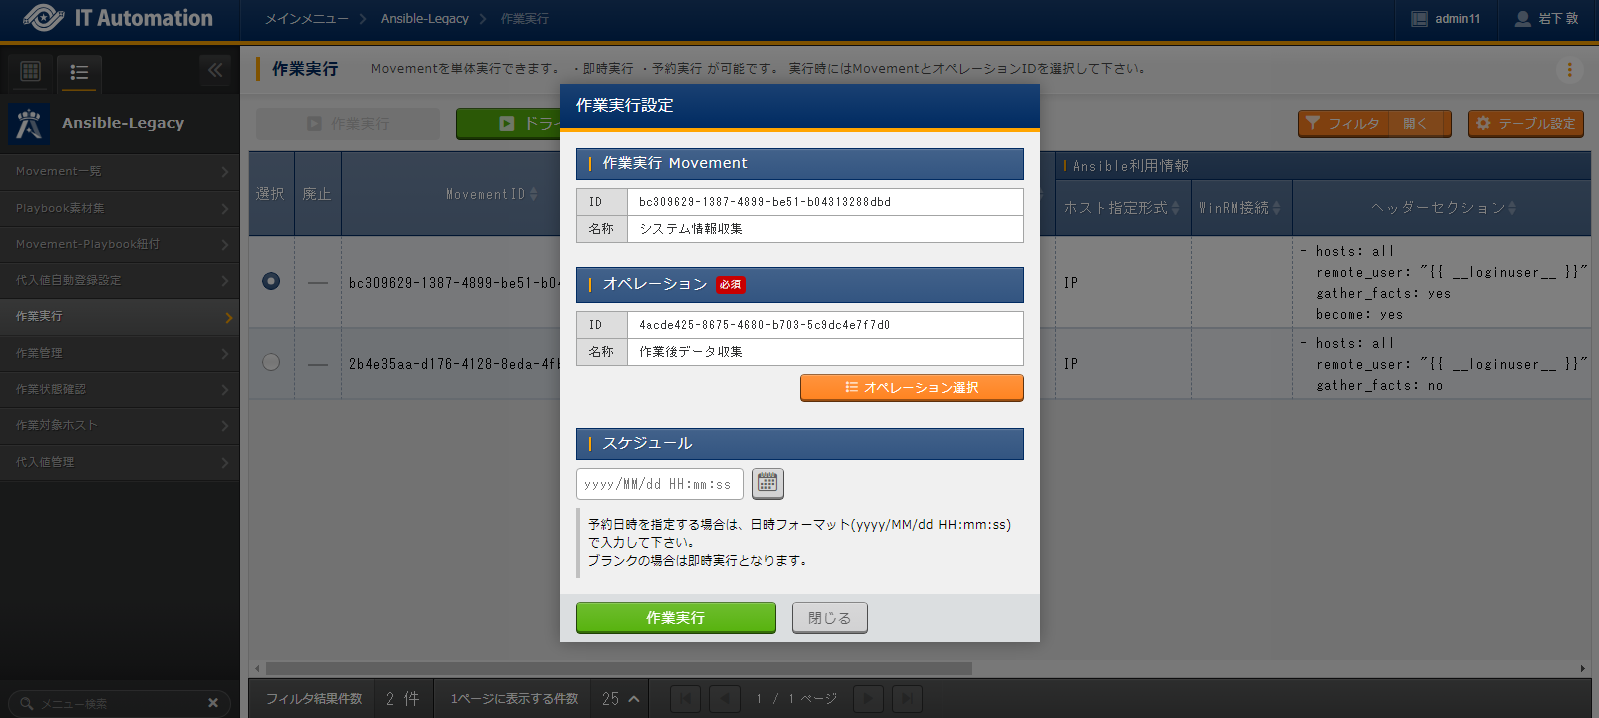Sort by Movement ID column arrows
Screen dimensions: 1599x718
coord(533,194)
